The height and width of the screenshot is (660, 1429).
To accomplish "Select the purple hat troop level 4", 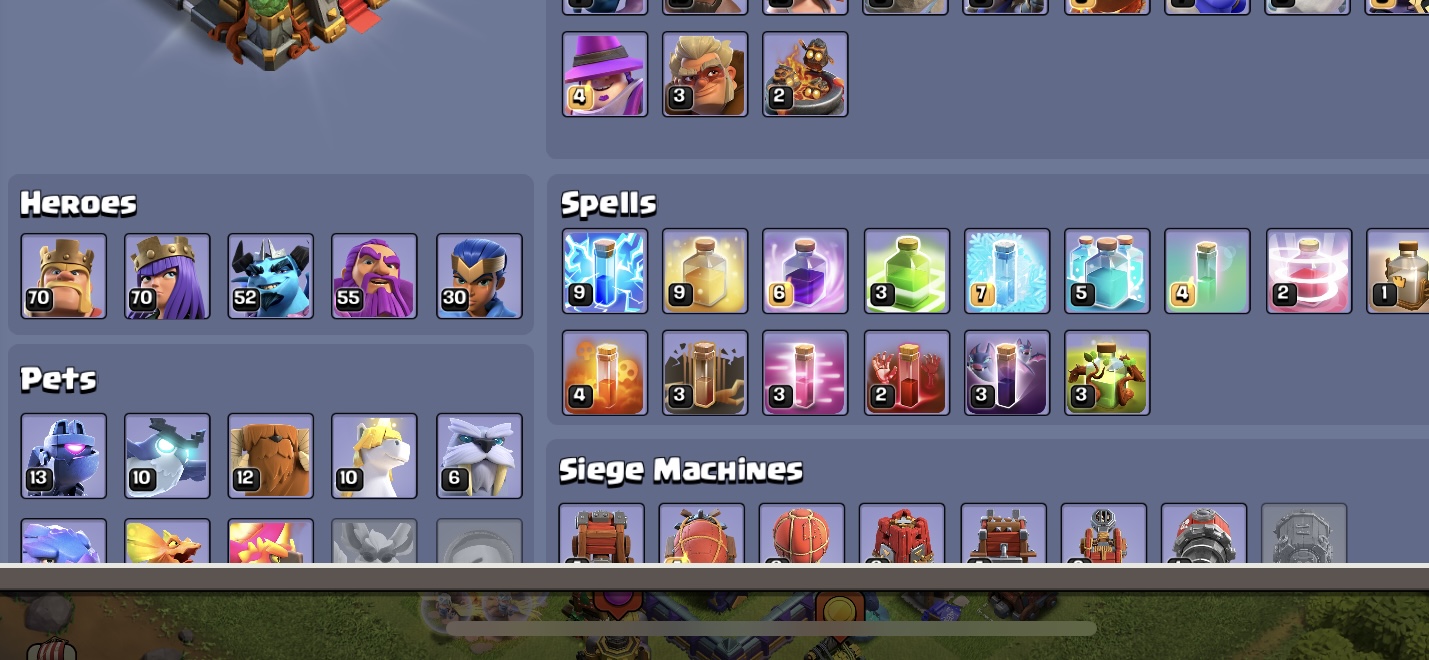I will click(x=605, y=74).
